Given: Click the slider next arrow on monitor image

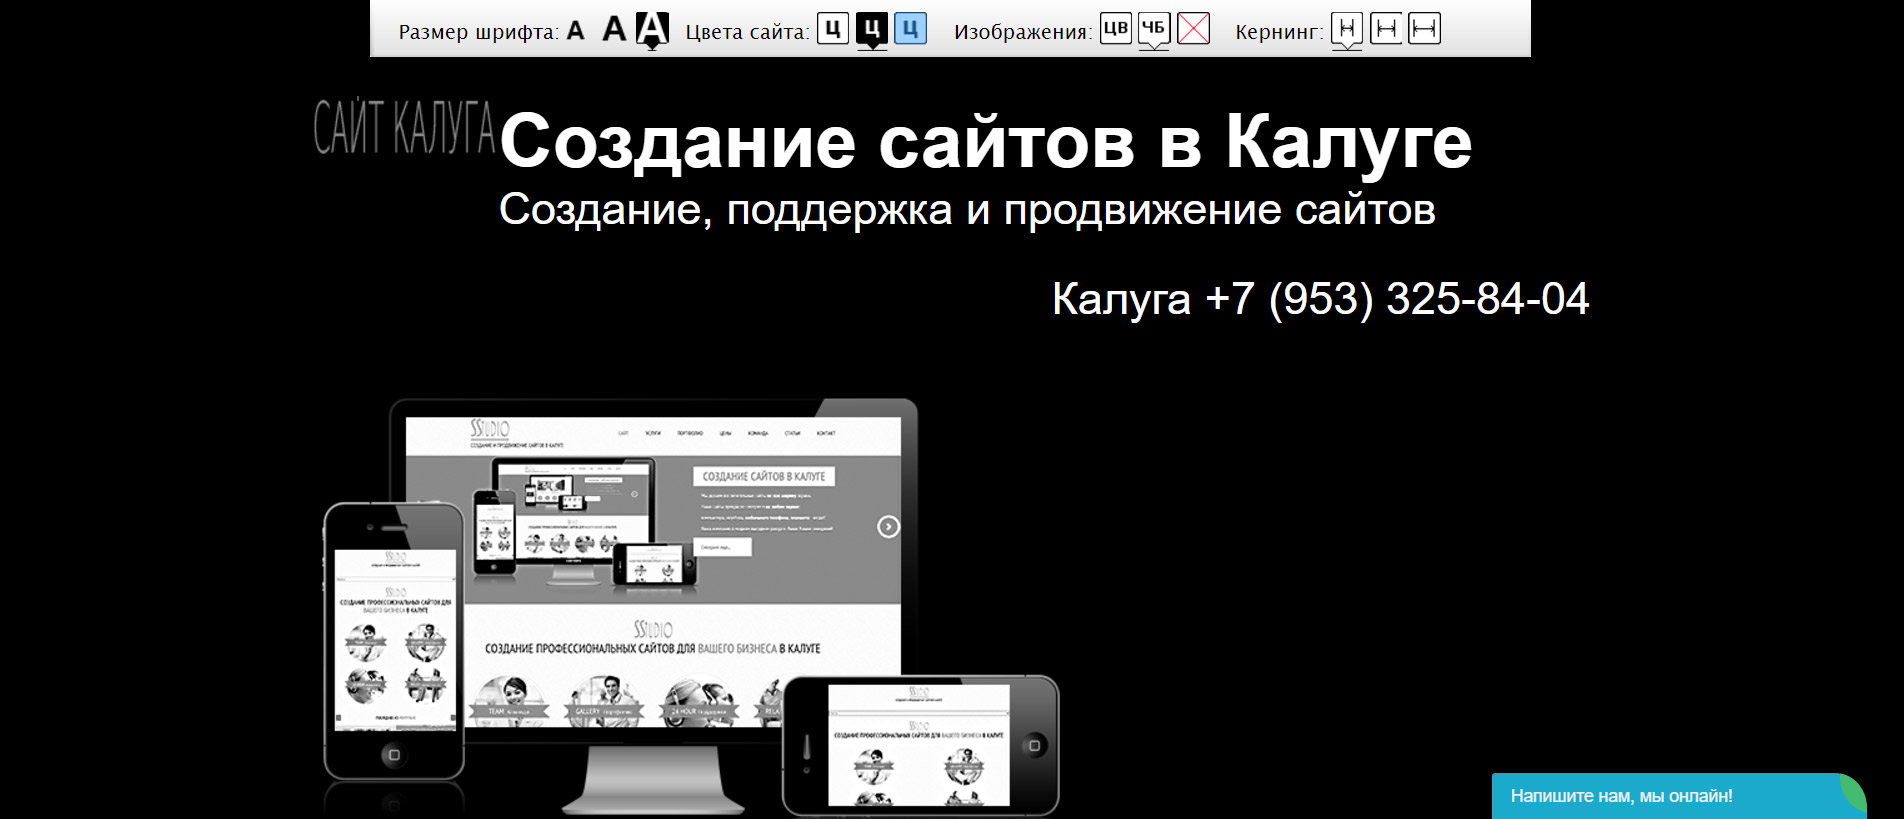Looking at the screenshot, I should pos(888,527).
